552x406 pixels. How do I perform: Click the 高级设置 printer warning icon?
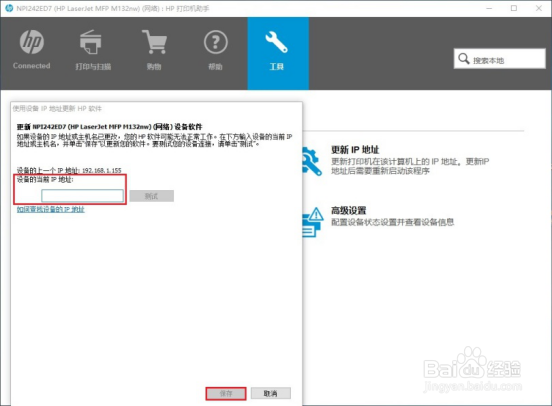(x=313, y=222)
